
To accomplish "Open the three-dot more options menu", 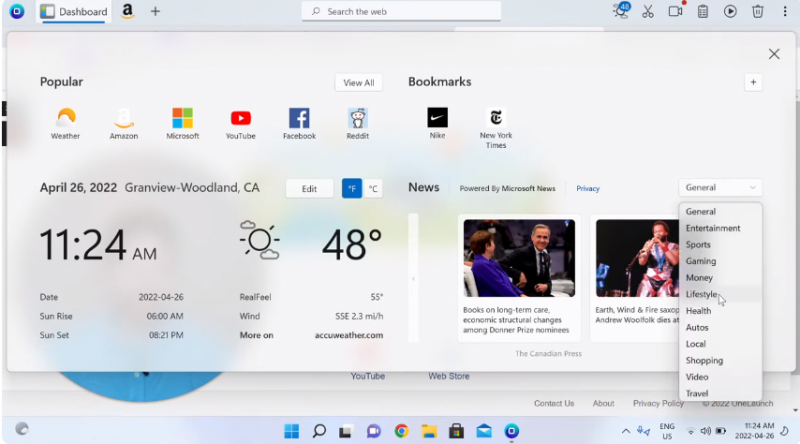I will pyautogui.click(x=783, y=11).
